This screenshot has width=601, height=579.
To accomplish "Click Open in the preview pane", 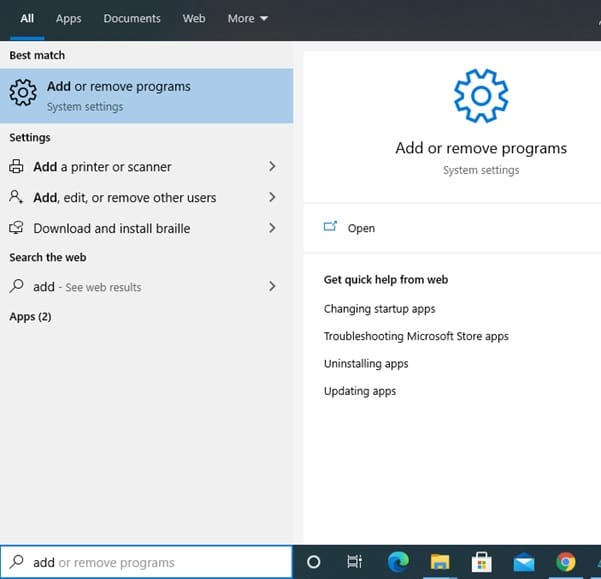I will [361, 228].
